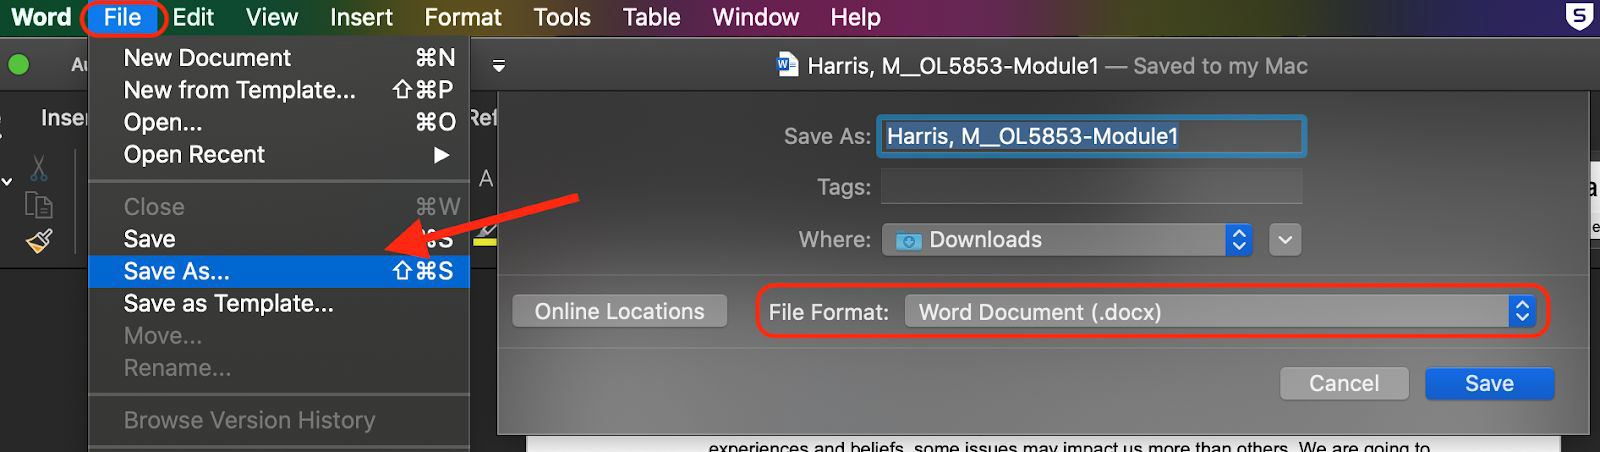The width and height of the screenshot is (1600, 452).
Task: Open the Customize Quick Access Toolbar arrow
Action: [499, 66]
